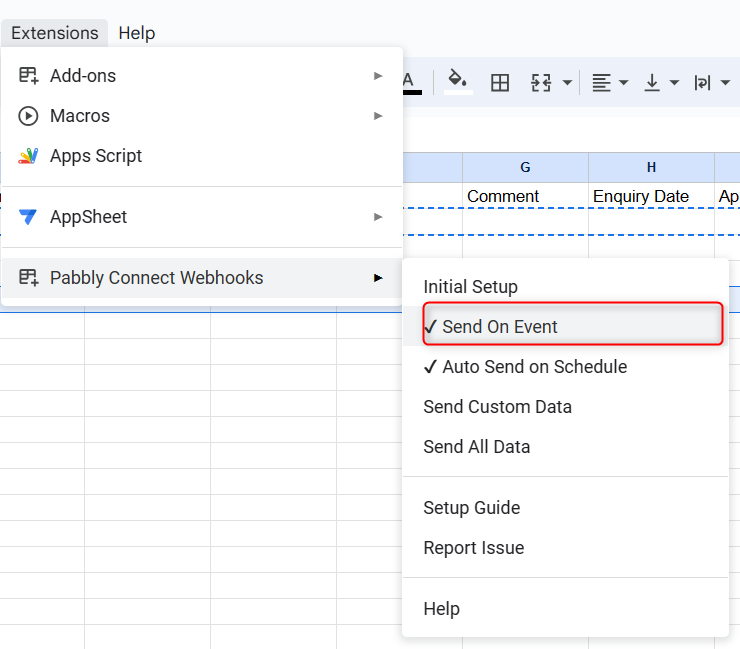The image size is (740, 649).
Task: Expand the AppSheet submenu arrow
Action: tap(378, 217)
